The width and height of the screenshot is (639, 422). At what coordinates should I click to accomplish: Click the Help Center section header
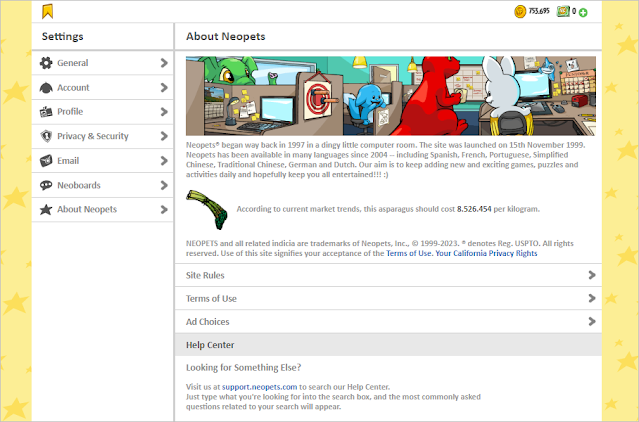388,345
